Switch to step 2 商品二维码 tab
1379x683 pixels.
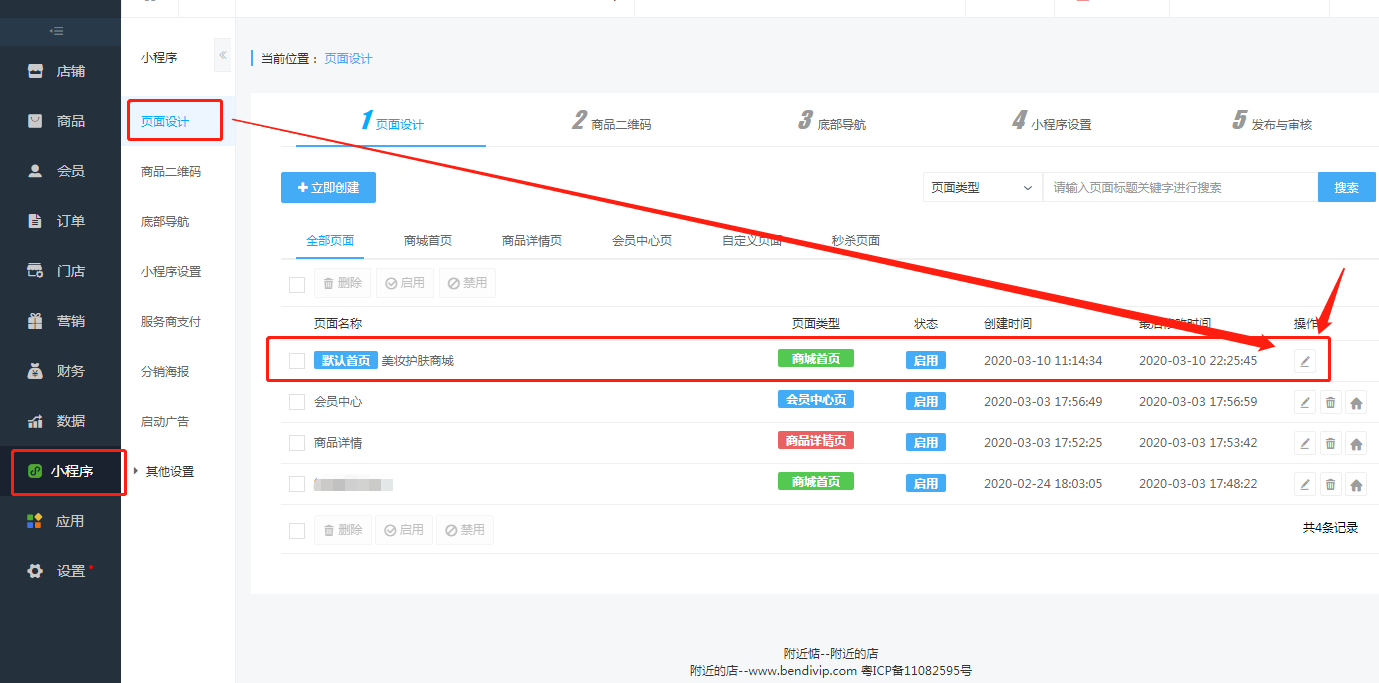click(611, 122)
